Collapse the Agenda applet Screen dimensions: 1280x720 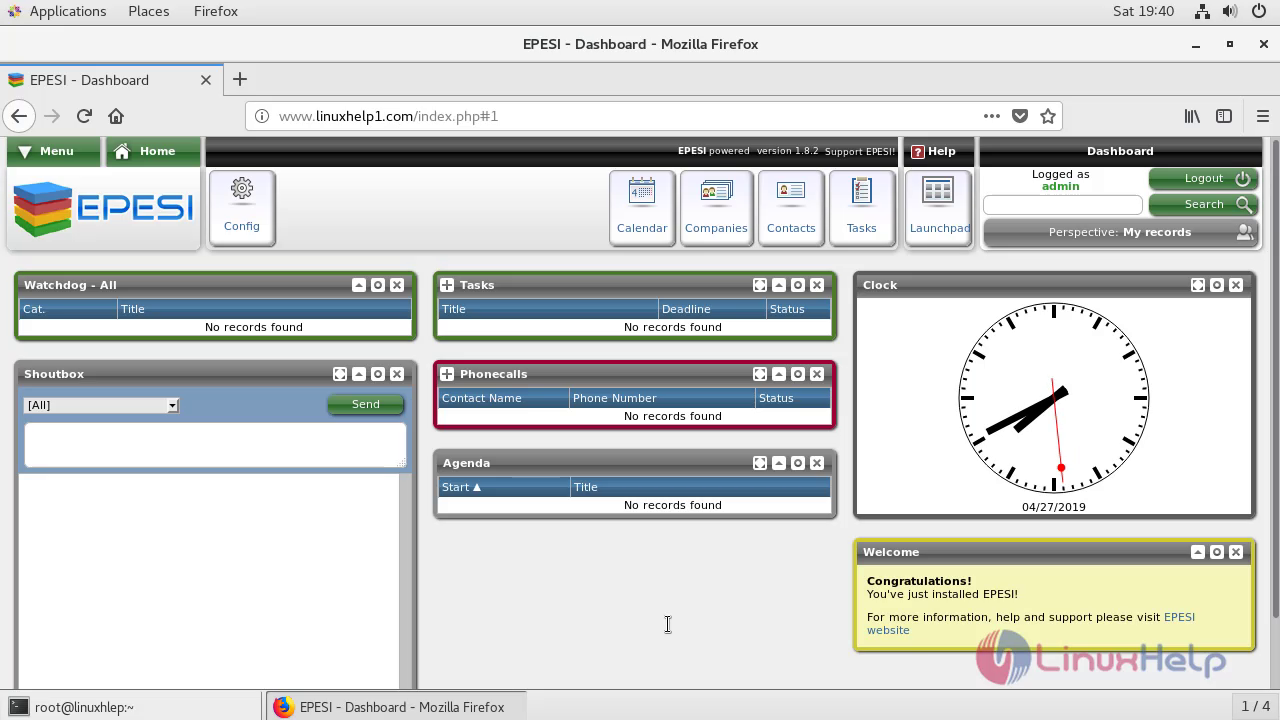click(779, 463)
